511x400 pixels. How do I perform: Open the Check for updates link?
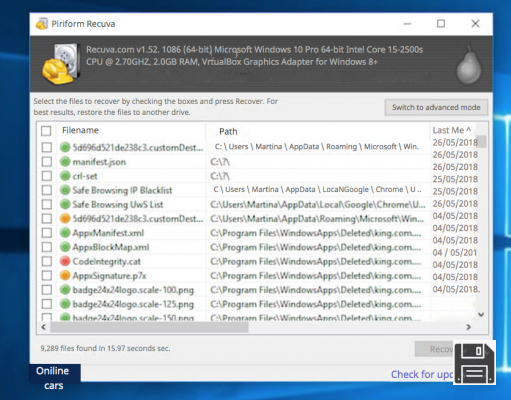(x=422, y=374)
